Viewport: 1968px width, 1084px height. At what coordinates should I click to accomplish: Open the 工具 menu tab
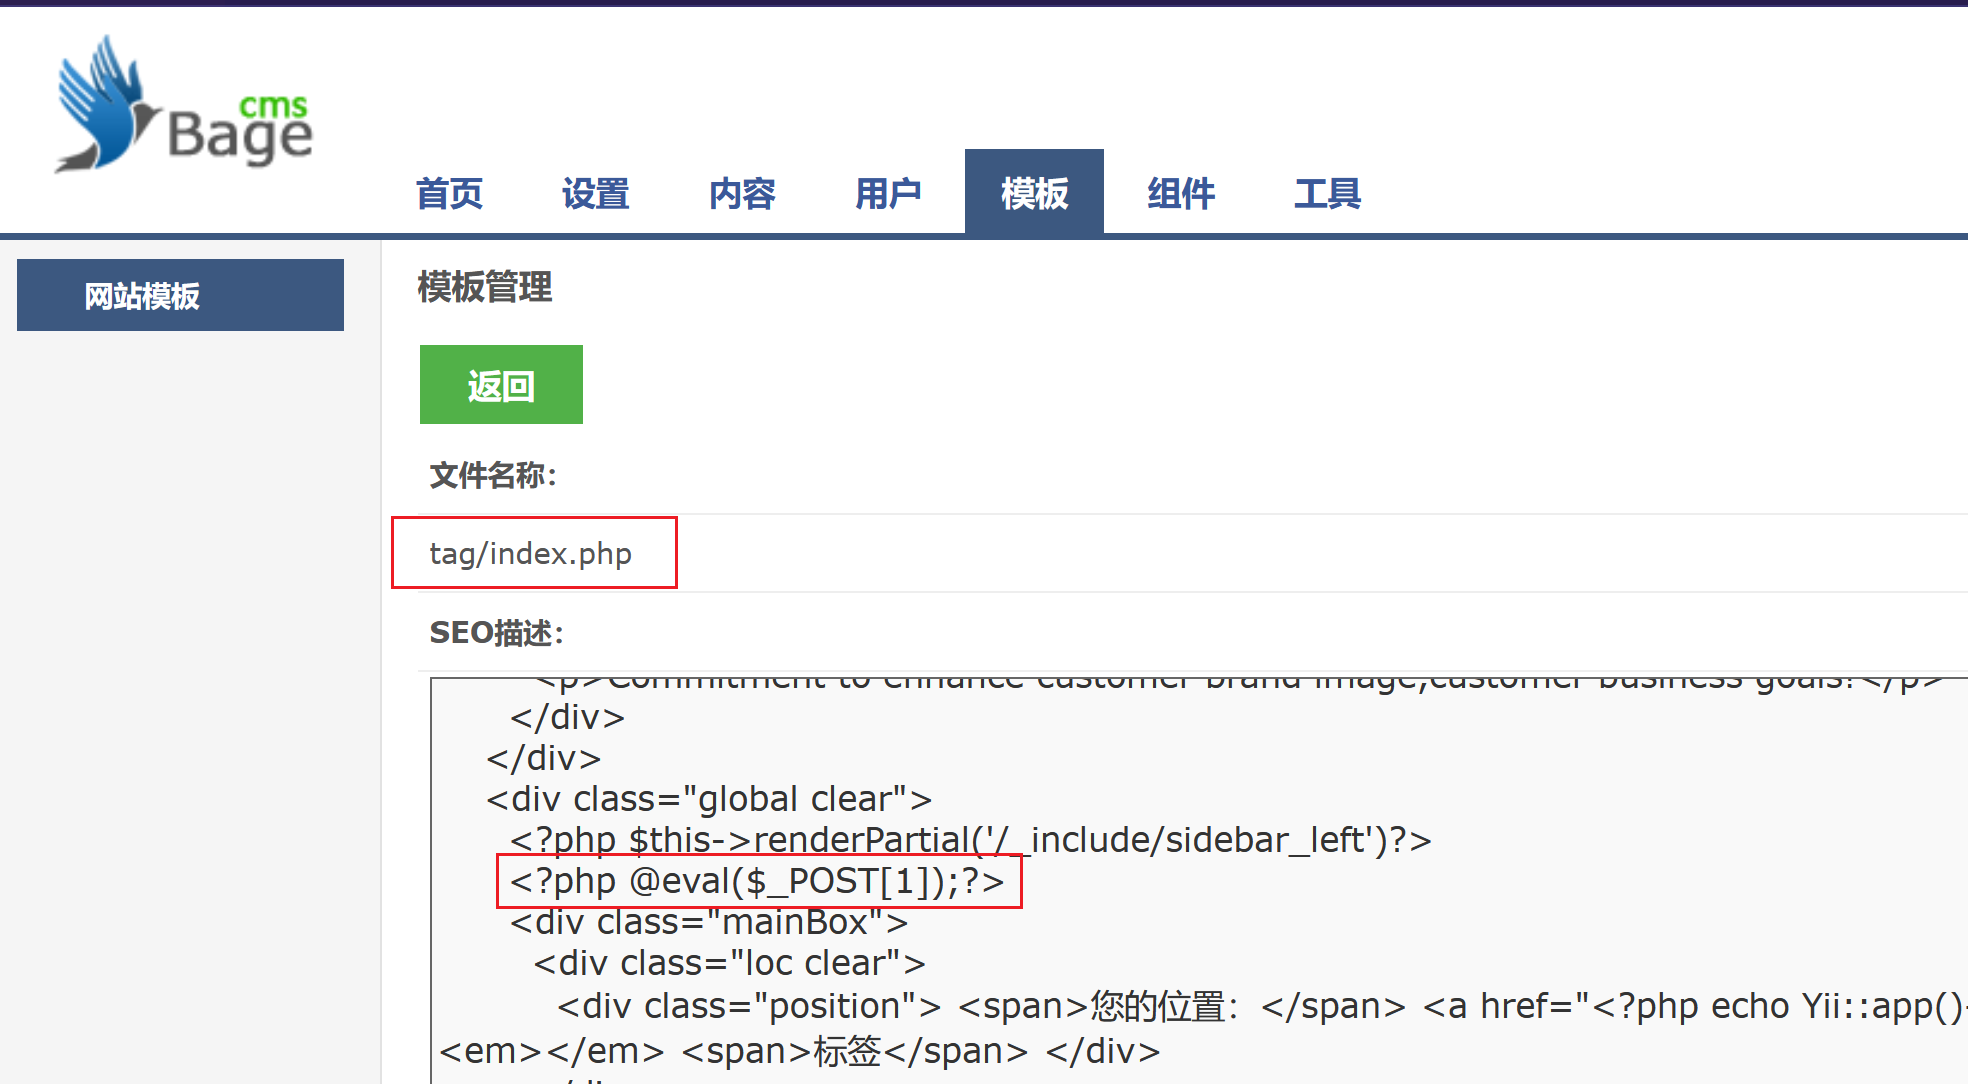tap(1327, 193)
